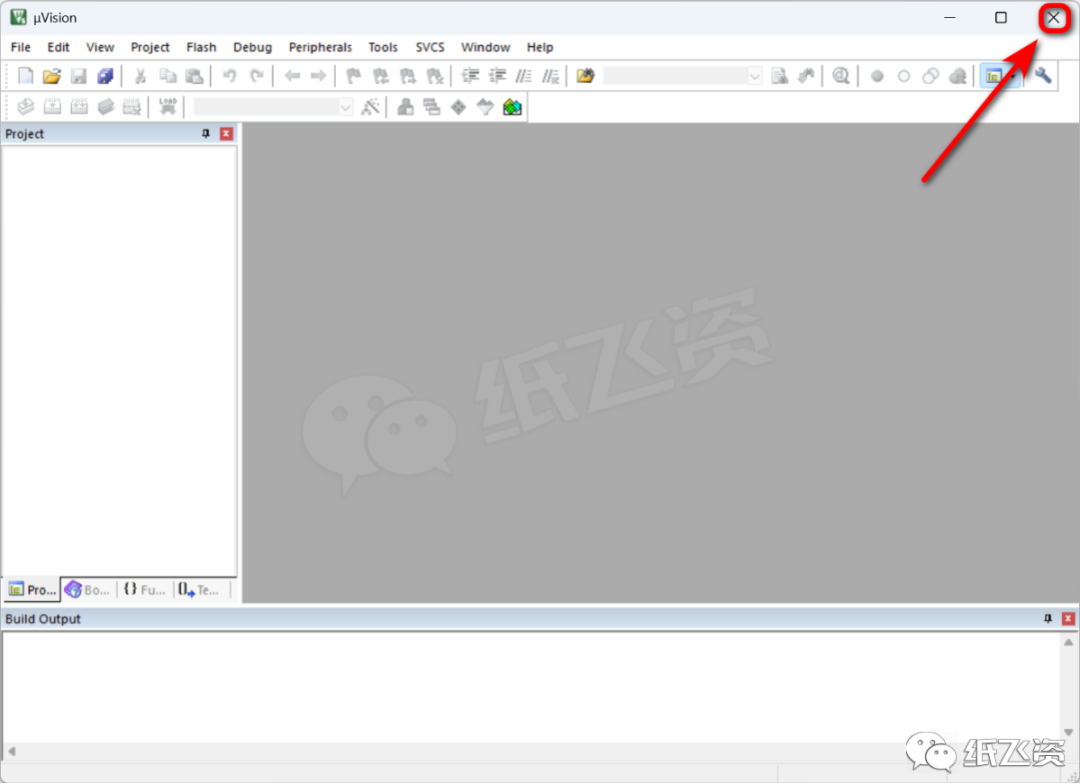
Task: Switch to the Project tab at panel bottom
Action: pyautogui.click(x=32, y=590)
